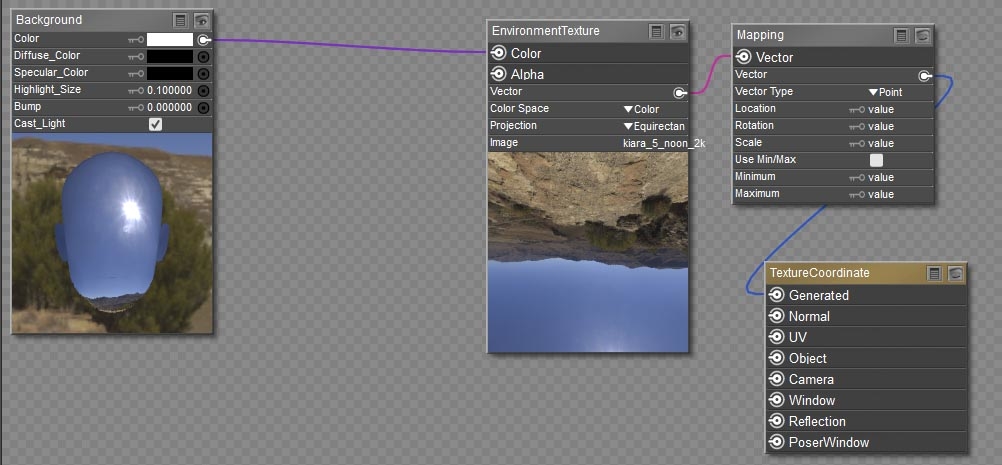Enable the Use Min/Max checkbox
The height and width of the screenshot is (465, 1002).
click(x=876, y=160)
